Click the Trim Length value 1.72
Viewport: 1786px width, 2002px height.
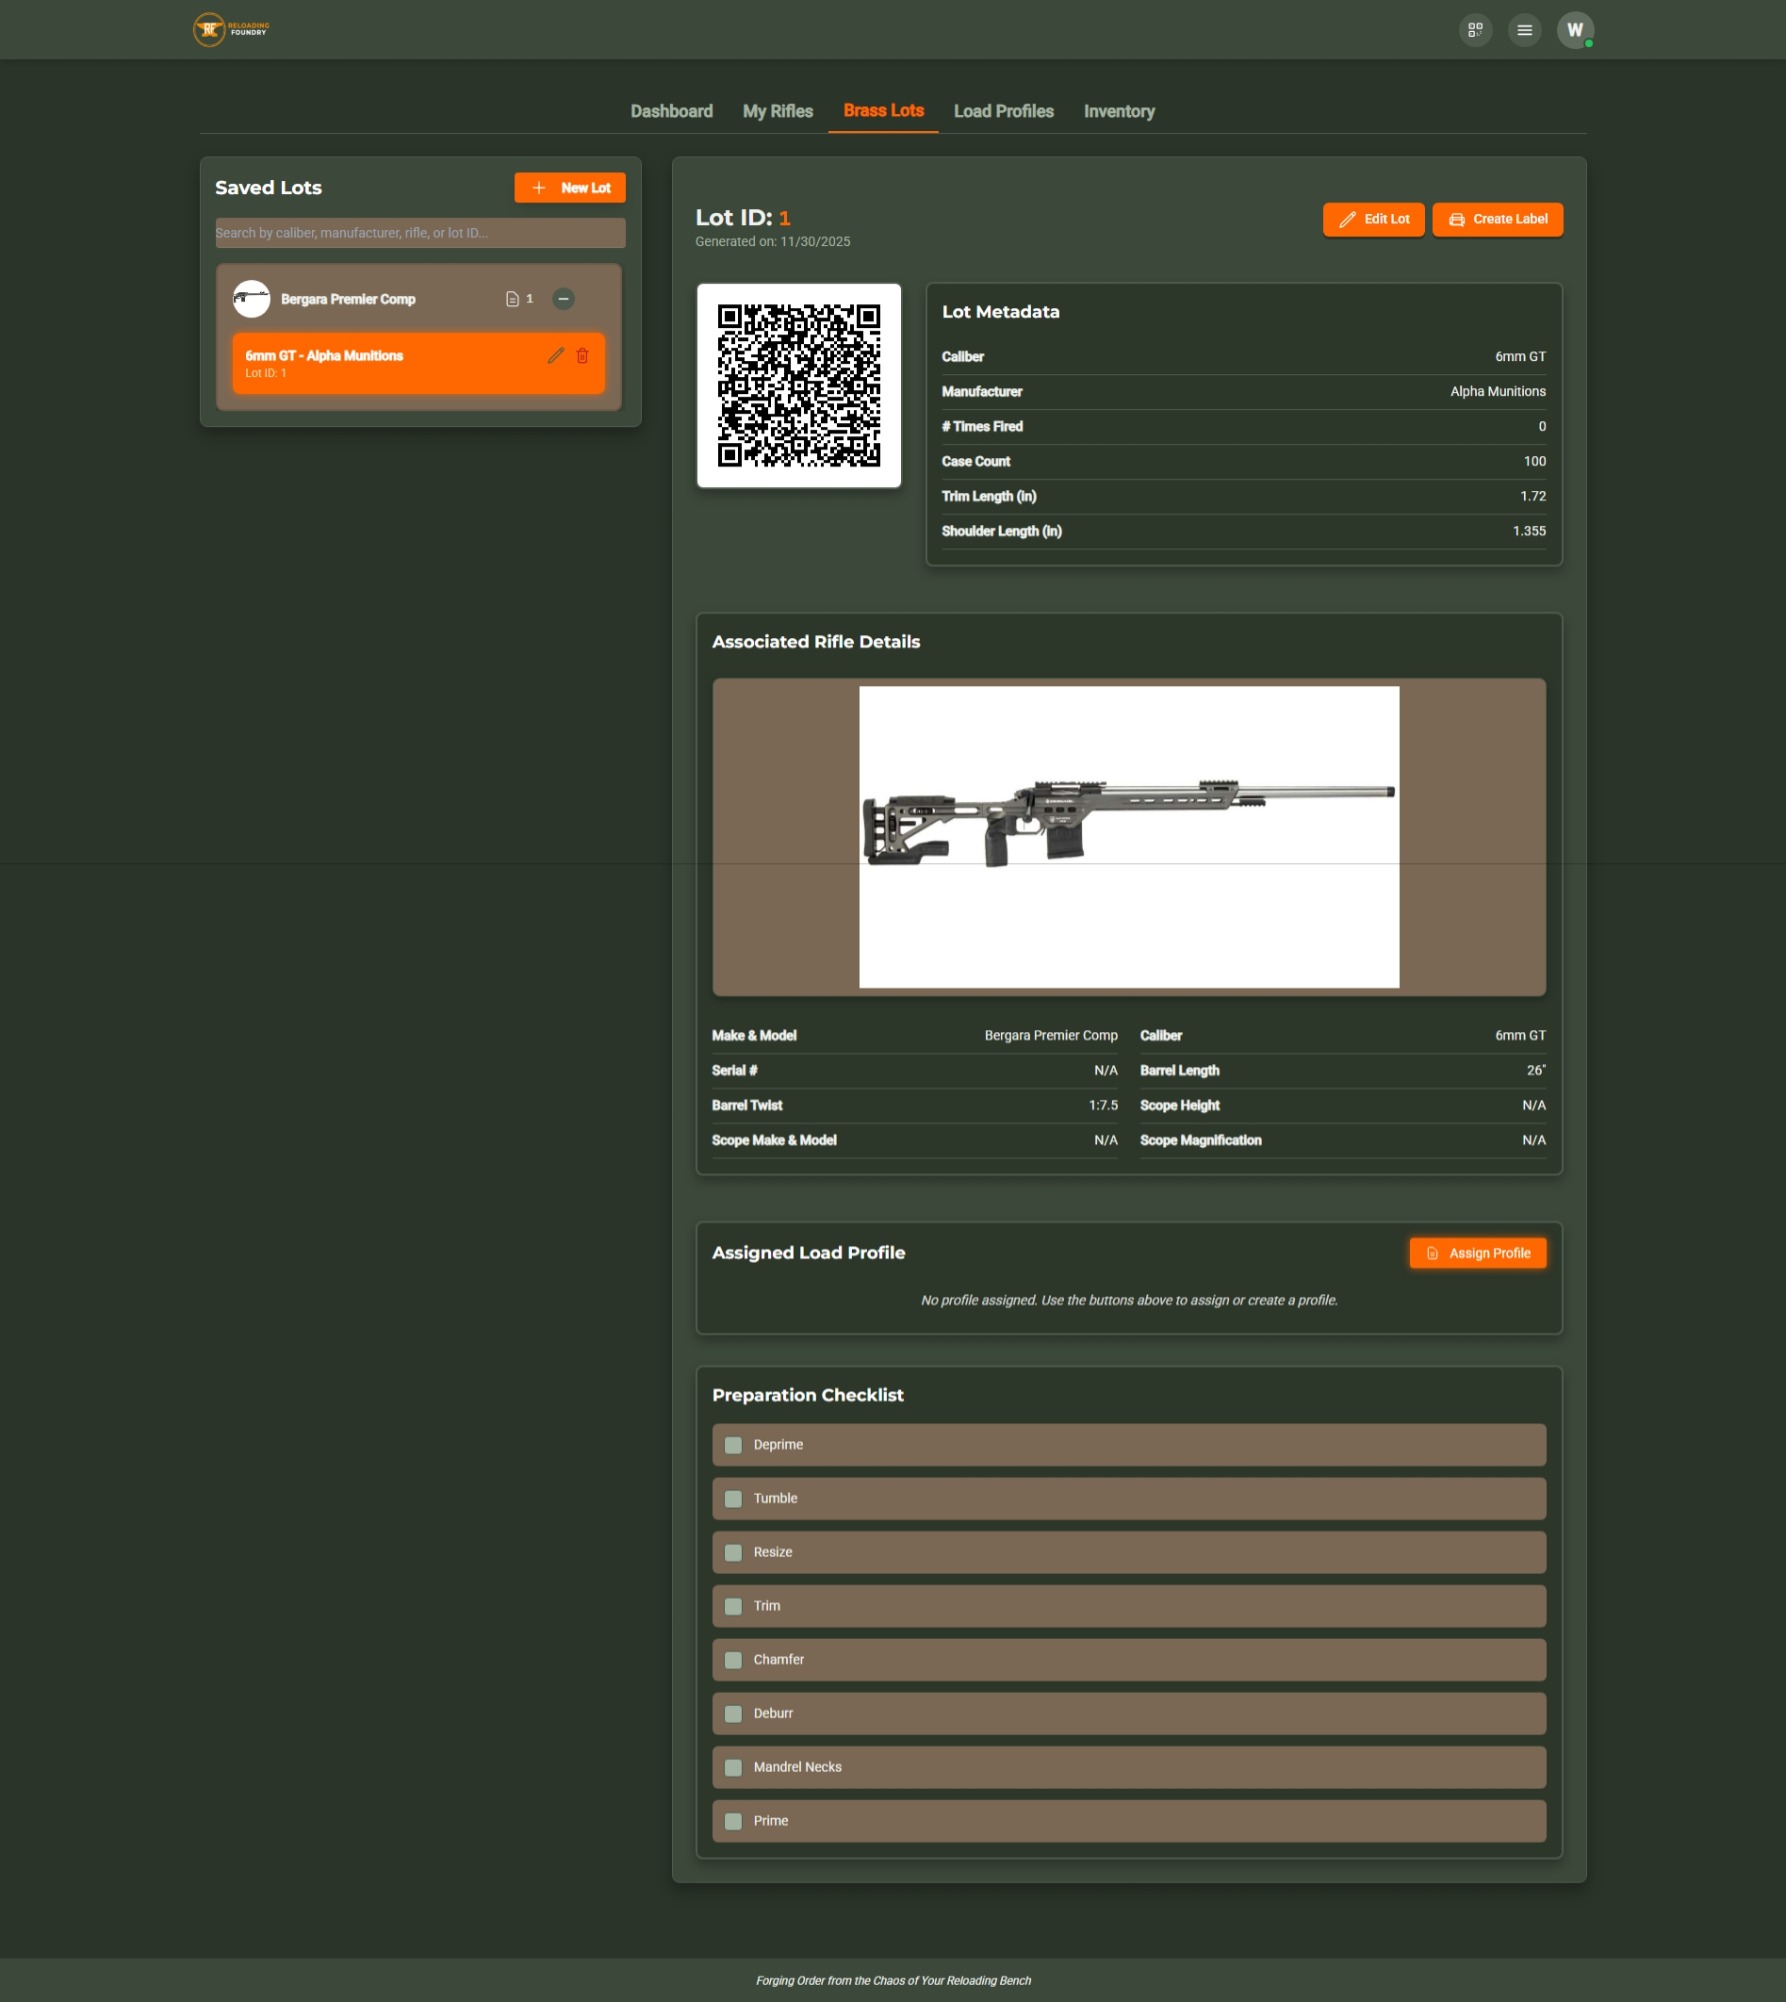pos(1533,496)
